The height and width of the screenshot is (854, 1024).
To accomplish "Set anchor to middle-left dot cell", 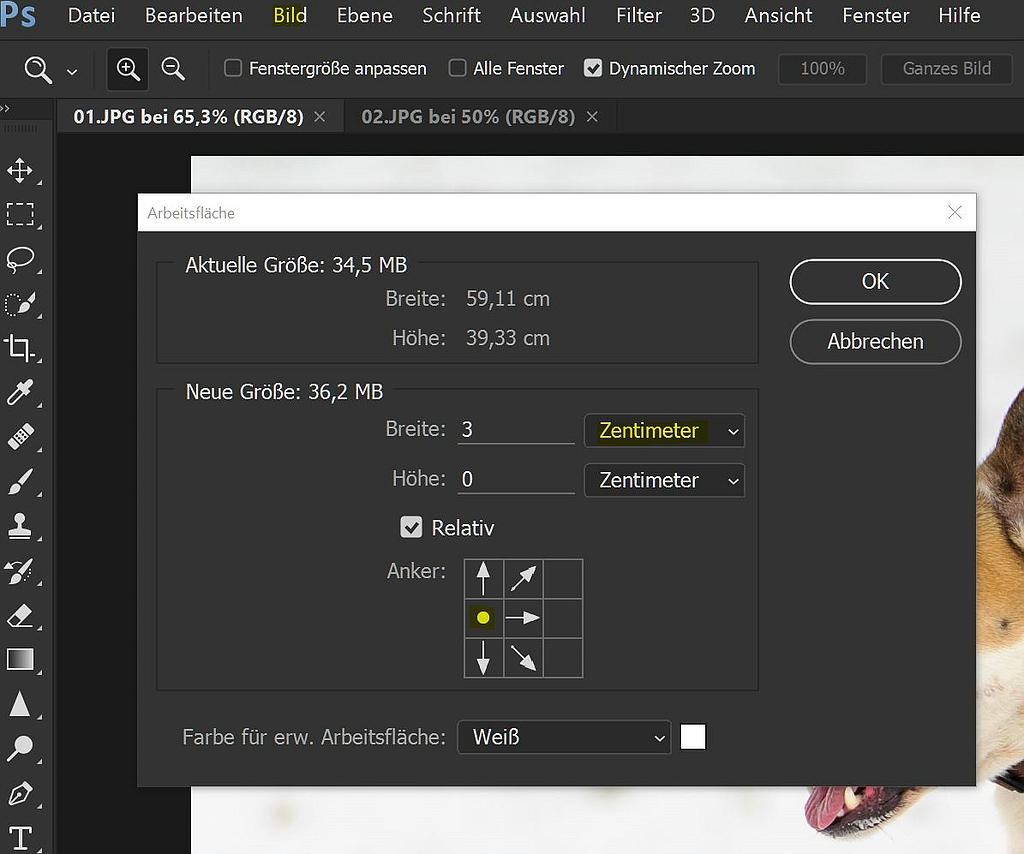I will point(483,618).
